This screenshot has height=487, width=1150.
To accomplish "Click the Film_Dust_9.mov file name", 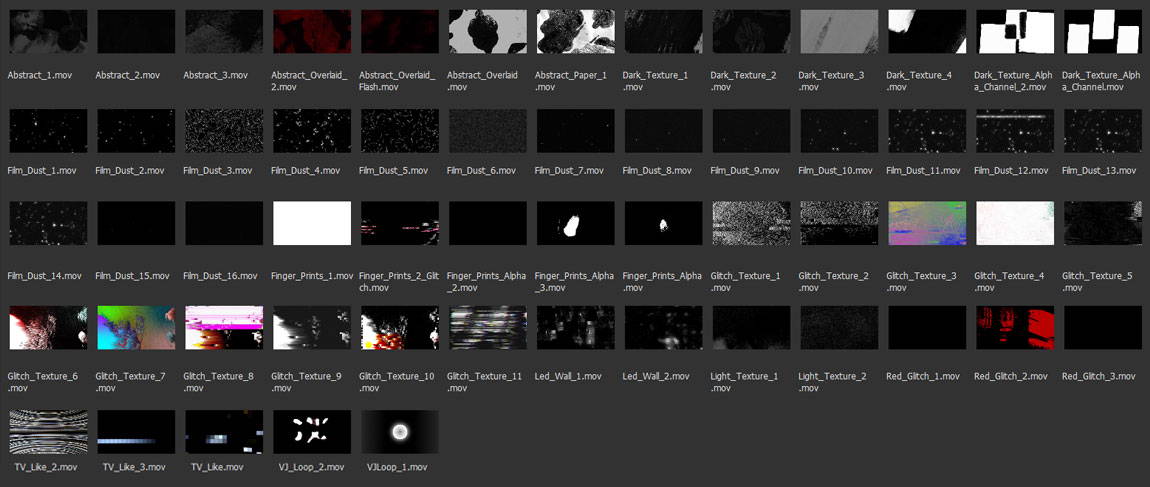I will [745, 171].
